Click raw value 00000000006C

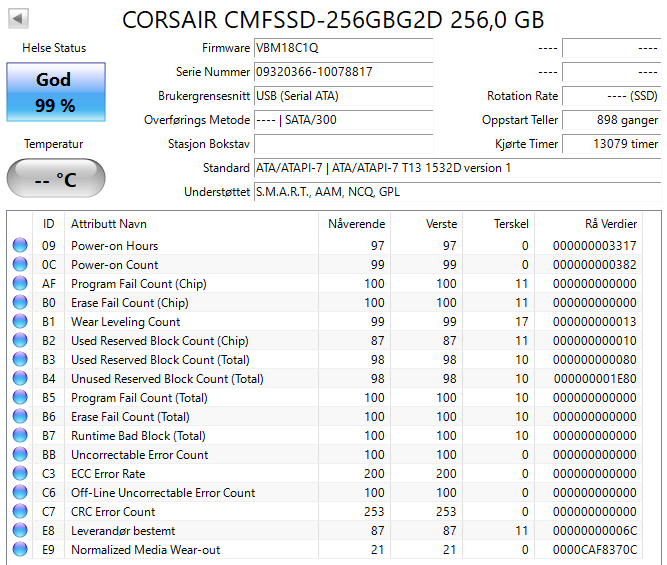pyautogui.click(x=595, y=531)
